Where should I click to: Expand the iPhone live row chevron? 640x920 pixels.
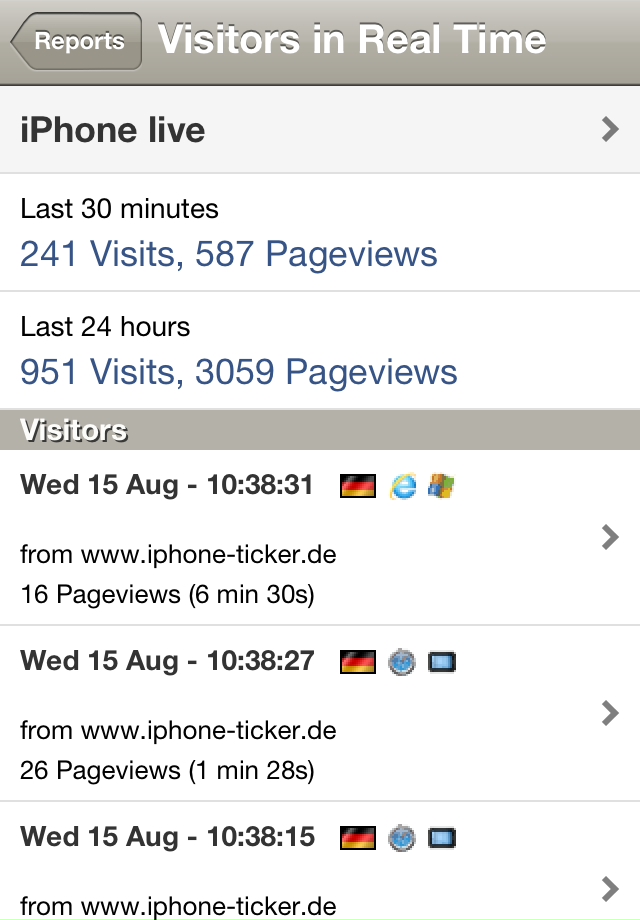610,129
